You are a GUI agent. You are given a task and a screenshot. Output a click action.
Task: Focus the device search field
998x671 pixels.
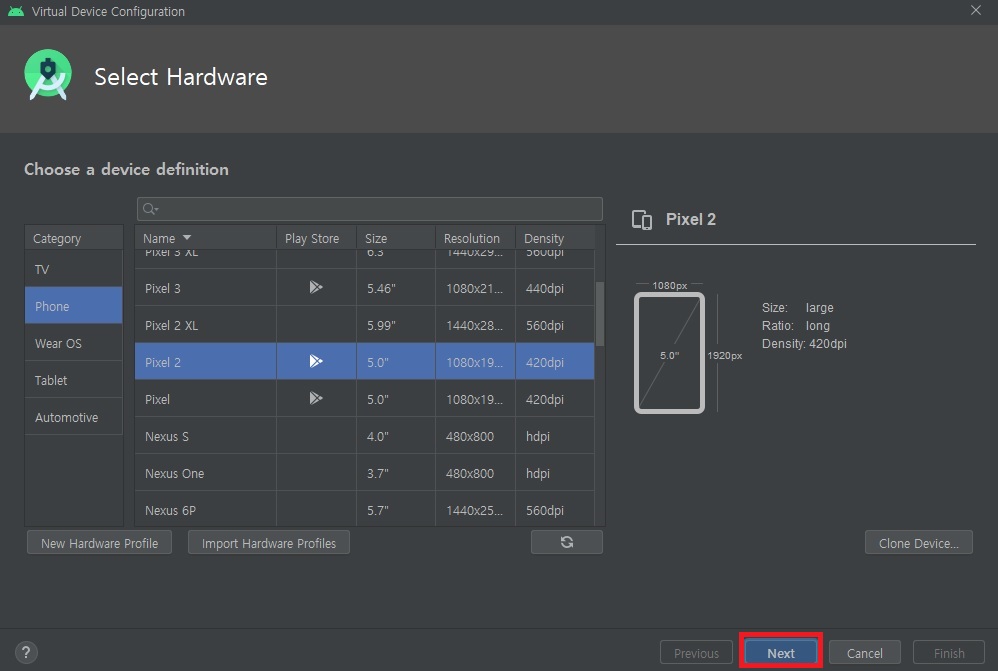click(x=370, y=209)
